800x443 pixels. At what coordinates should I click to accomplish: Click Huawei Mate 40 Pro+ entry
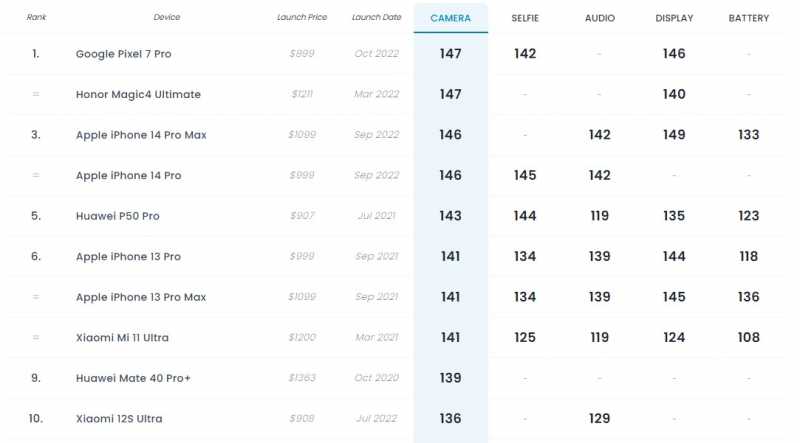click(x=133, y=378)
